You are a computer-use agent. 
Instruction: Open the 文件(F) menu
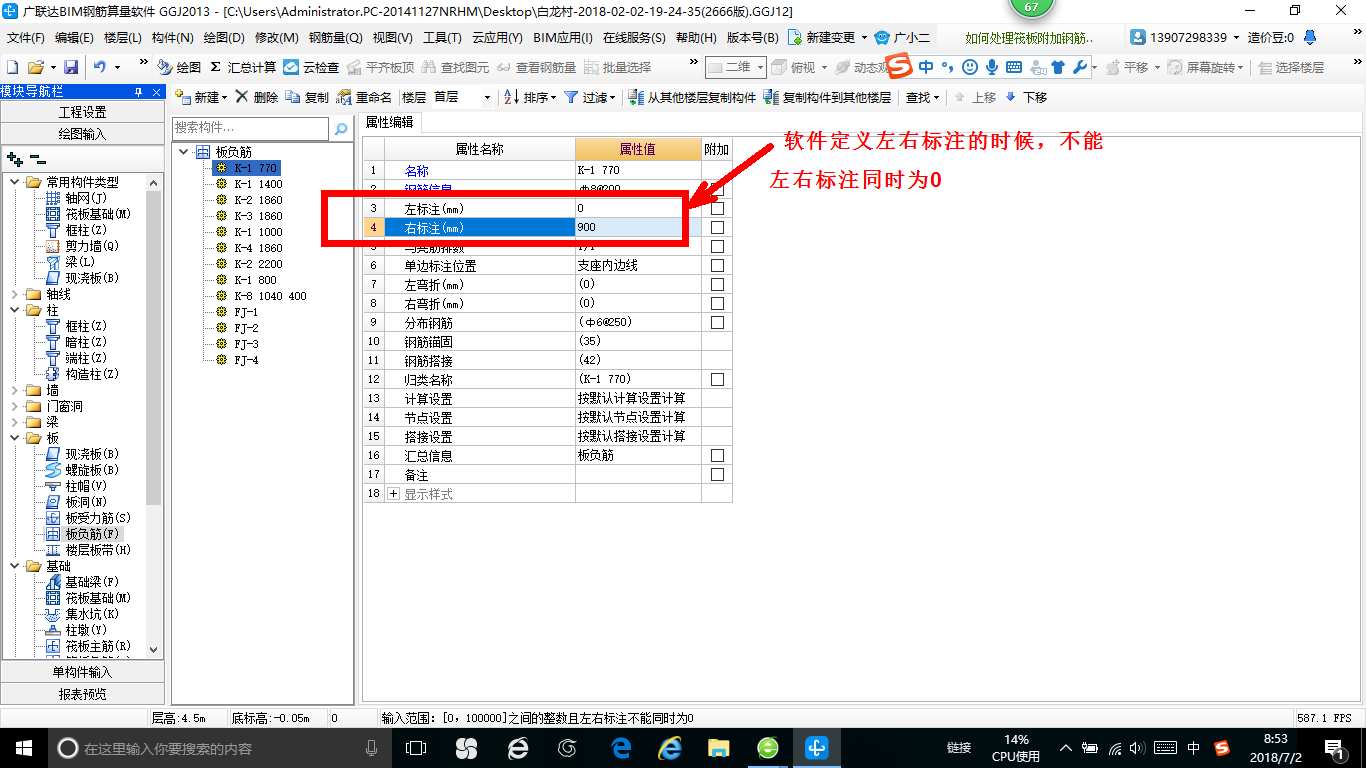26,38
